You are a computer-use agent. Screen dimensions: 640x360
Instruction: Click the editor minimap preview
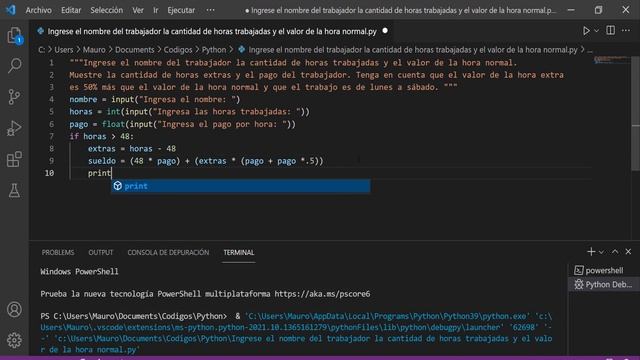pos(611,60)
